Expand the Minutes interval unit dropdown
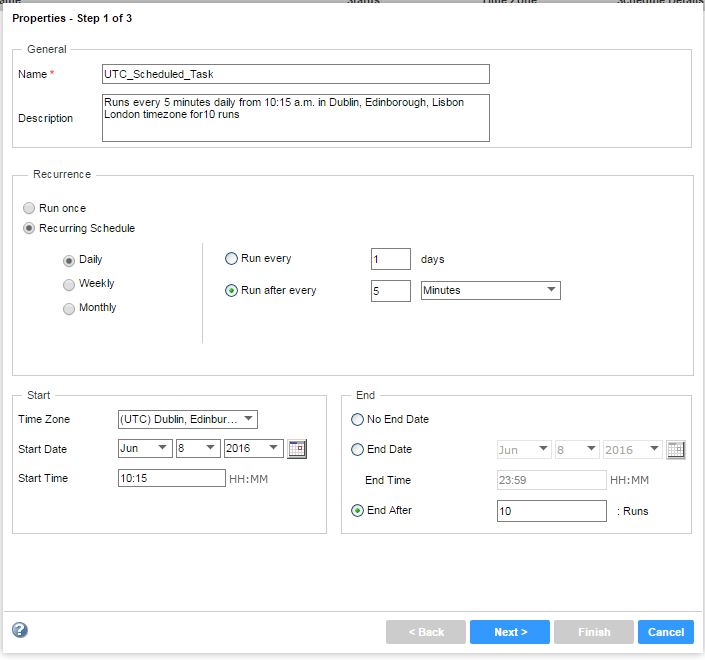 (490, 291)
